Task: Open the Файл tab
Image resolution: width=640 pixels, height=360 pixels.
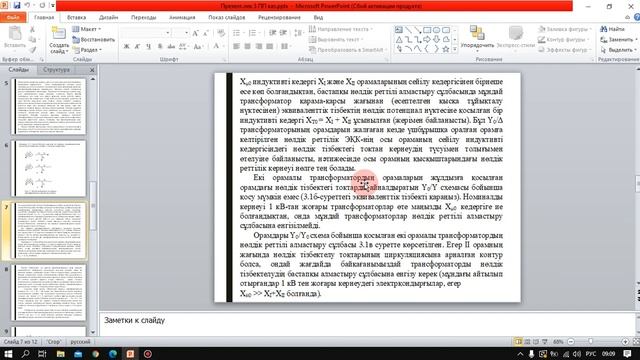Action: (x=13, y=18)
